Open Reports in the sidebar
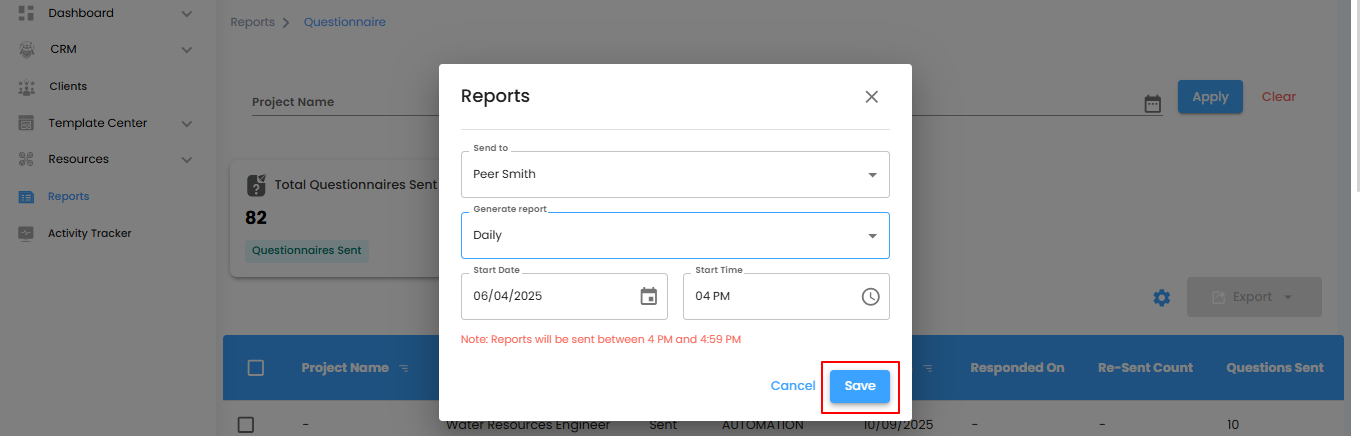1365x436 pixels. [x=68, y=196]
